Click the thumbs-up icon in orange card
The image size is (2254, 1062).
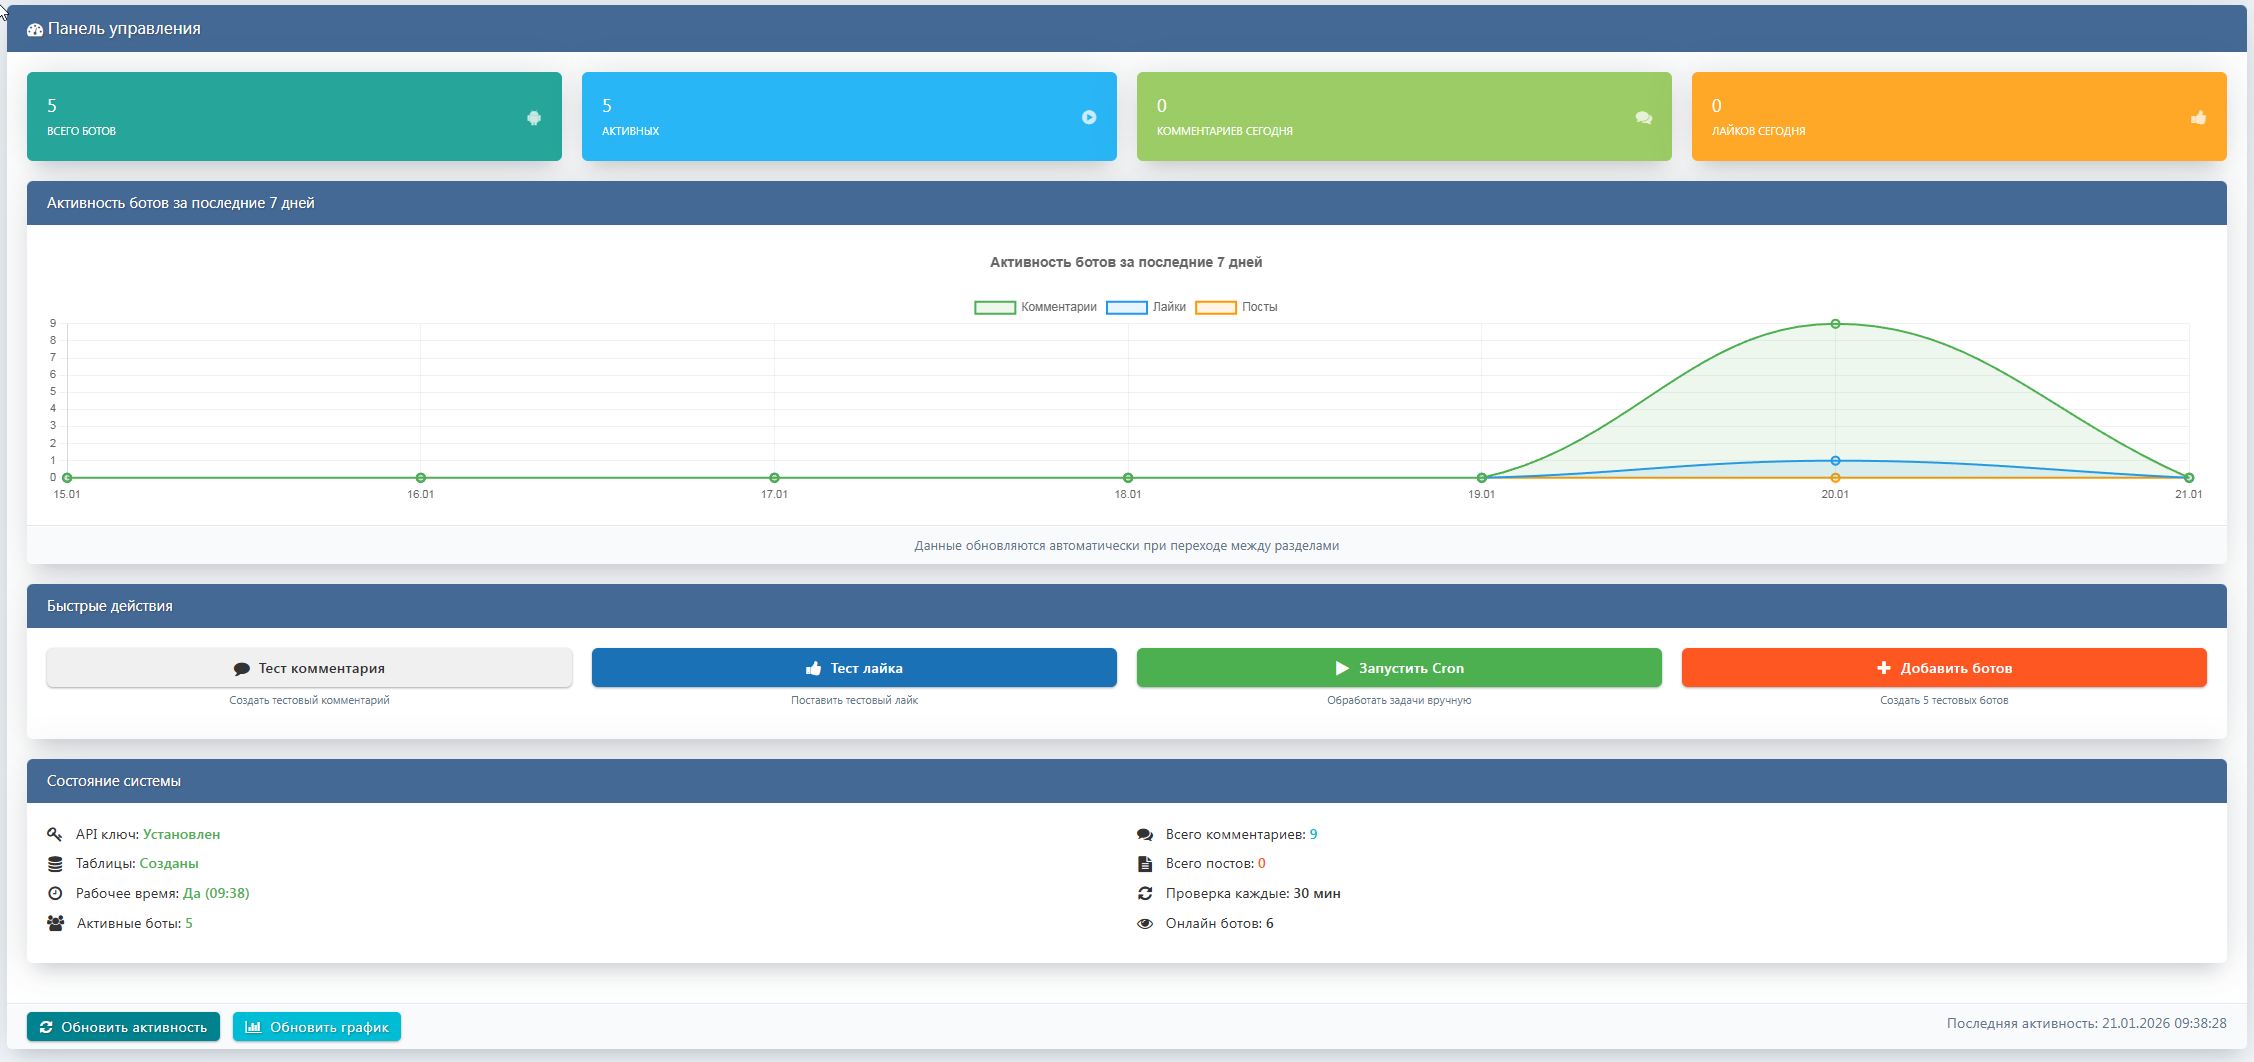(2198, 118)
